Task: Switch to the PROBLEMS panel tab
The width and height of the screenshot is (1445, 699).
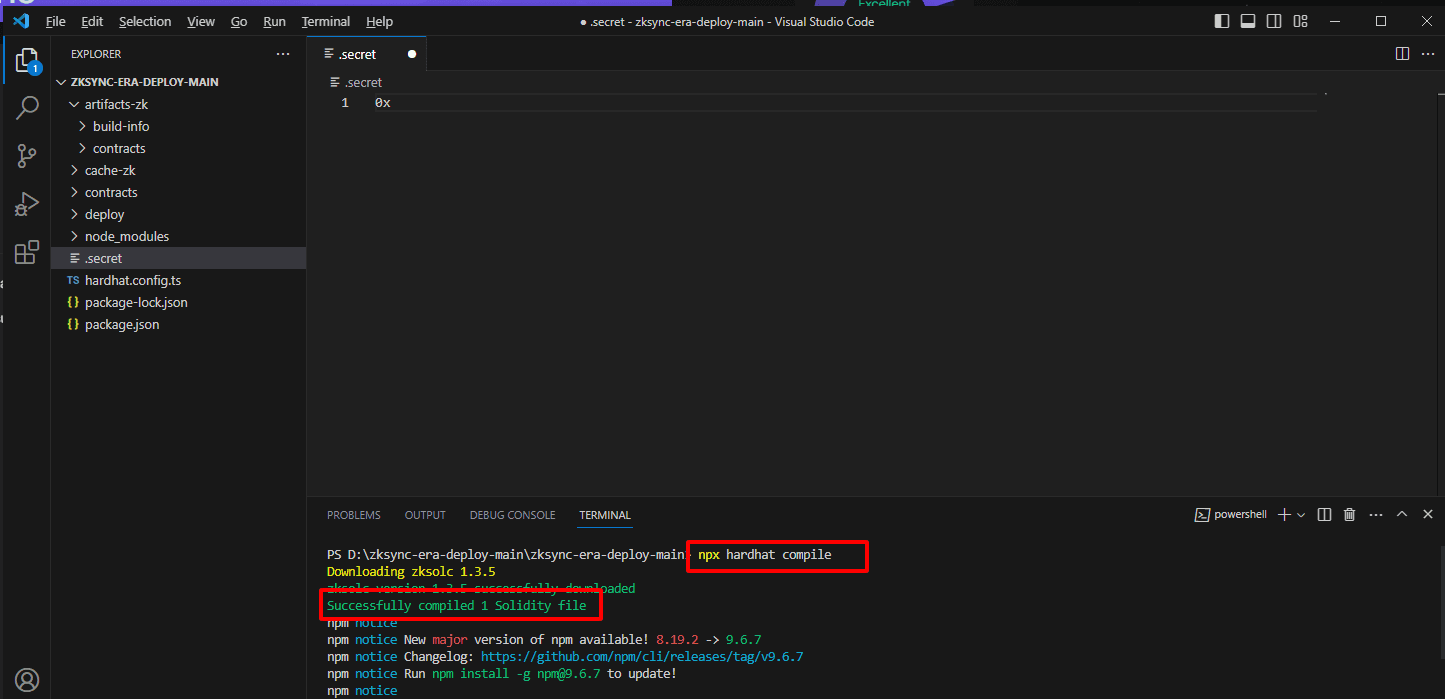Action: pyautogui.click(x=354, y=515)
